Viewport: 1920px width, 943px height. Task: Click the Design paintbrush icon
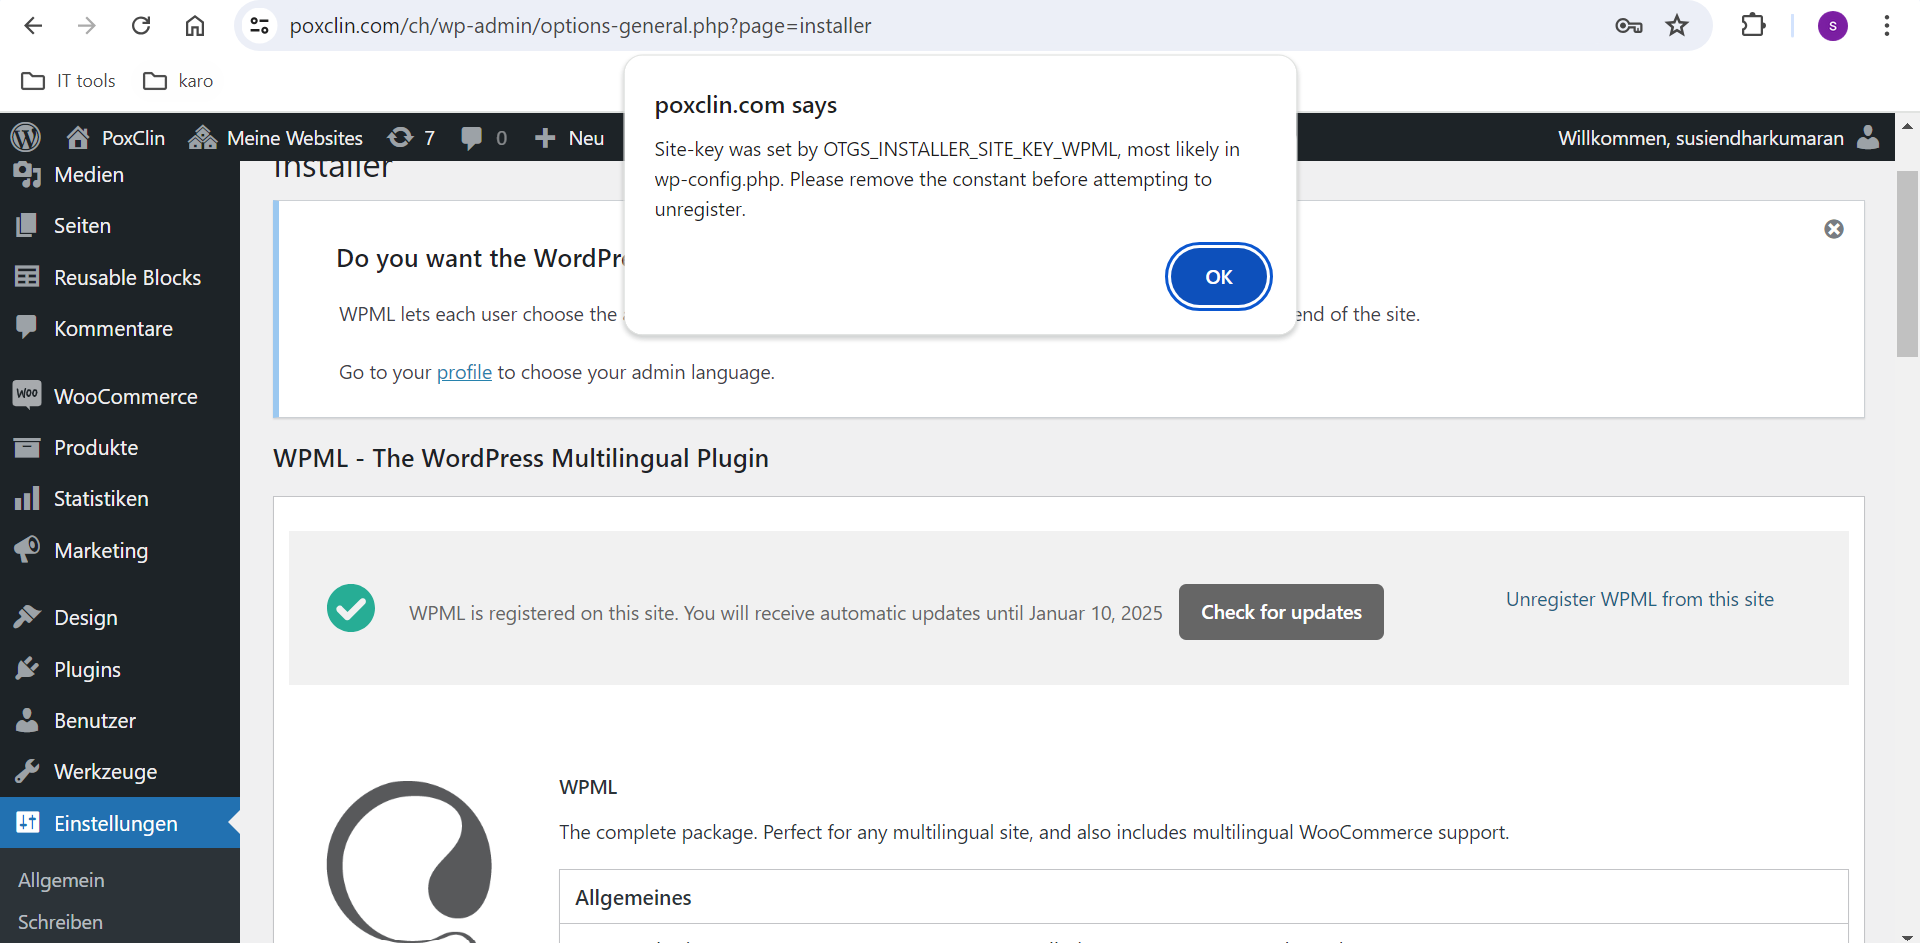tap(27, 616)
